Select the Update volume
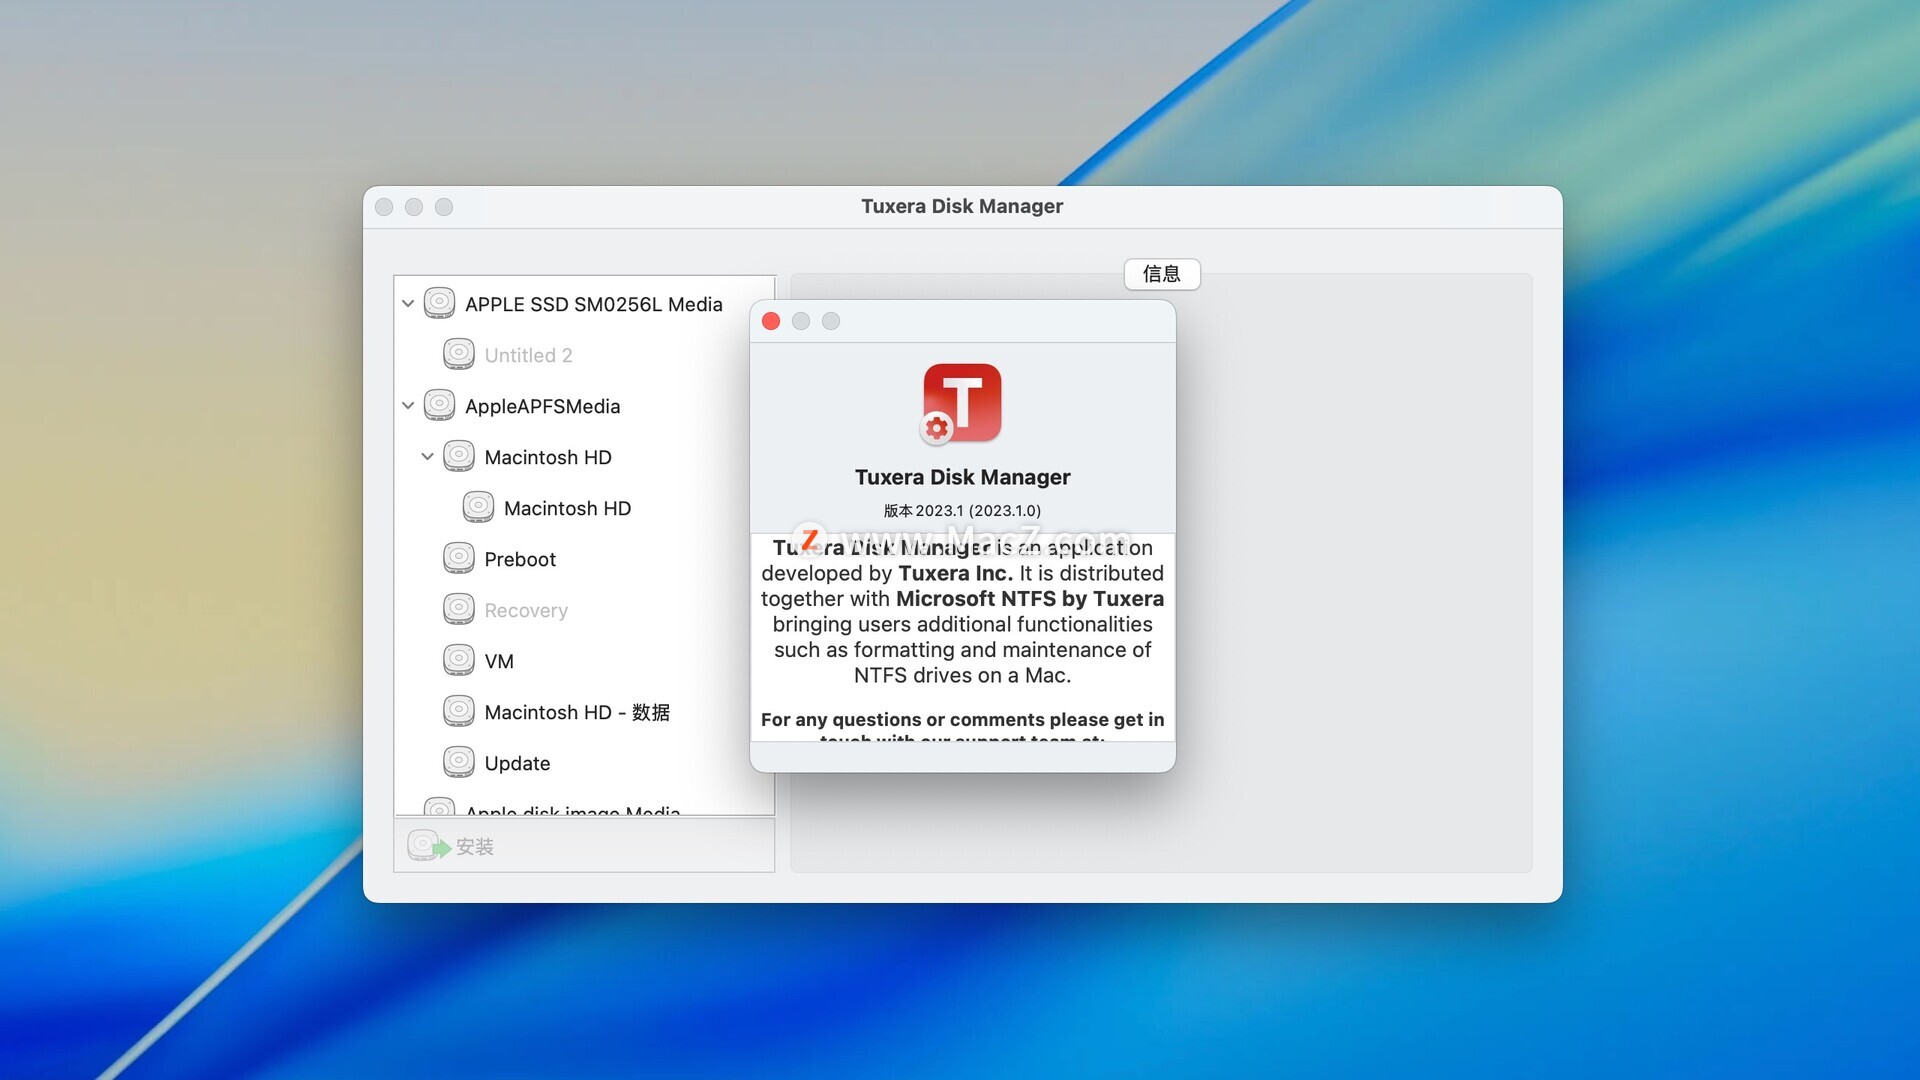 click(585, 763)
